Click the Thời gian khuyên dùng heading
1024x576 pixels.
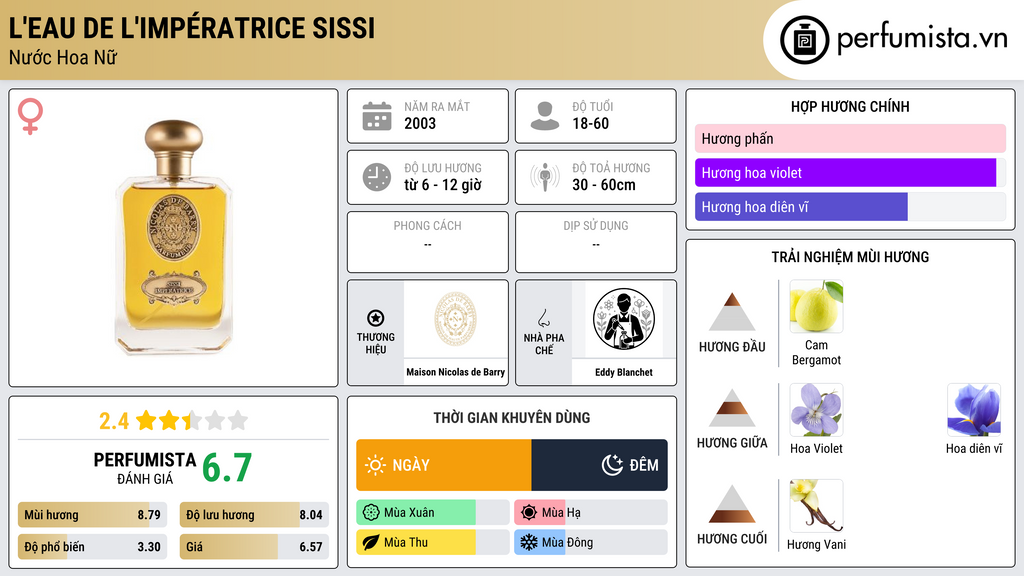click(512, 418)
